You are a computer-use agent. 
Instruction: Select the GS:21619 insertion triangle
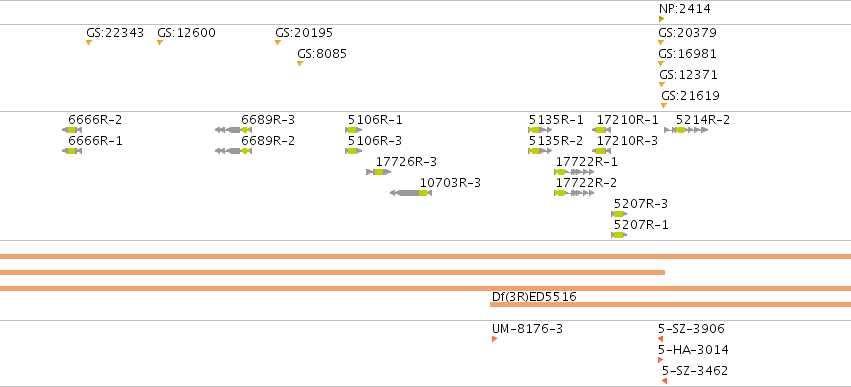coord(664,106)
